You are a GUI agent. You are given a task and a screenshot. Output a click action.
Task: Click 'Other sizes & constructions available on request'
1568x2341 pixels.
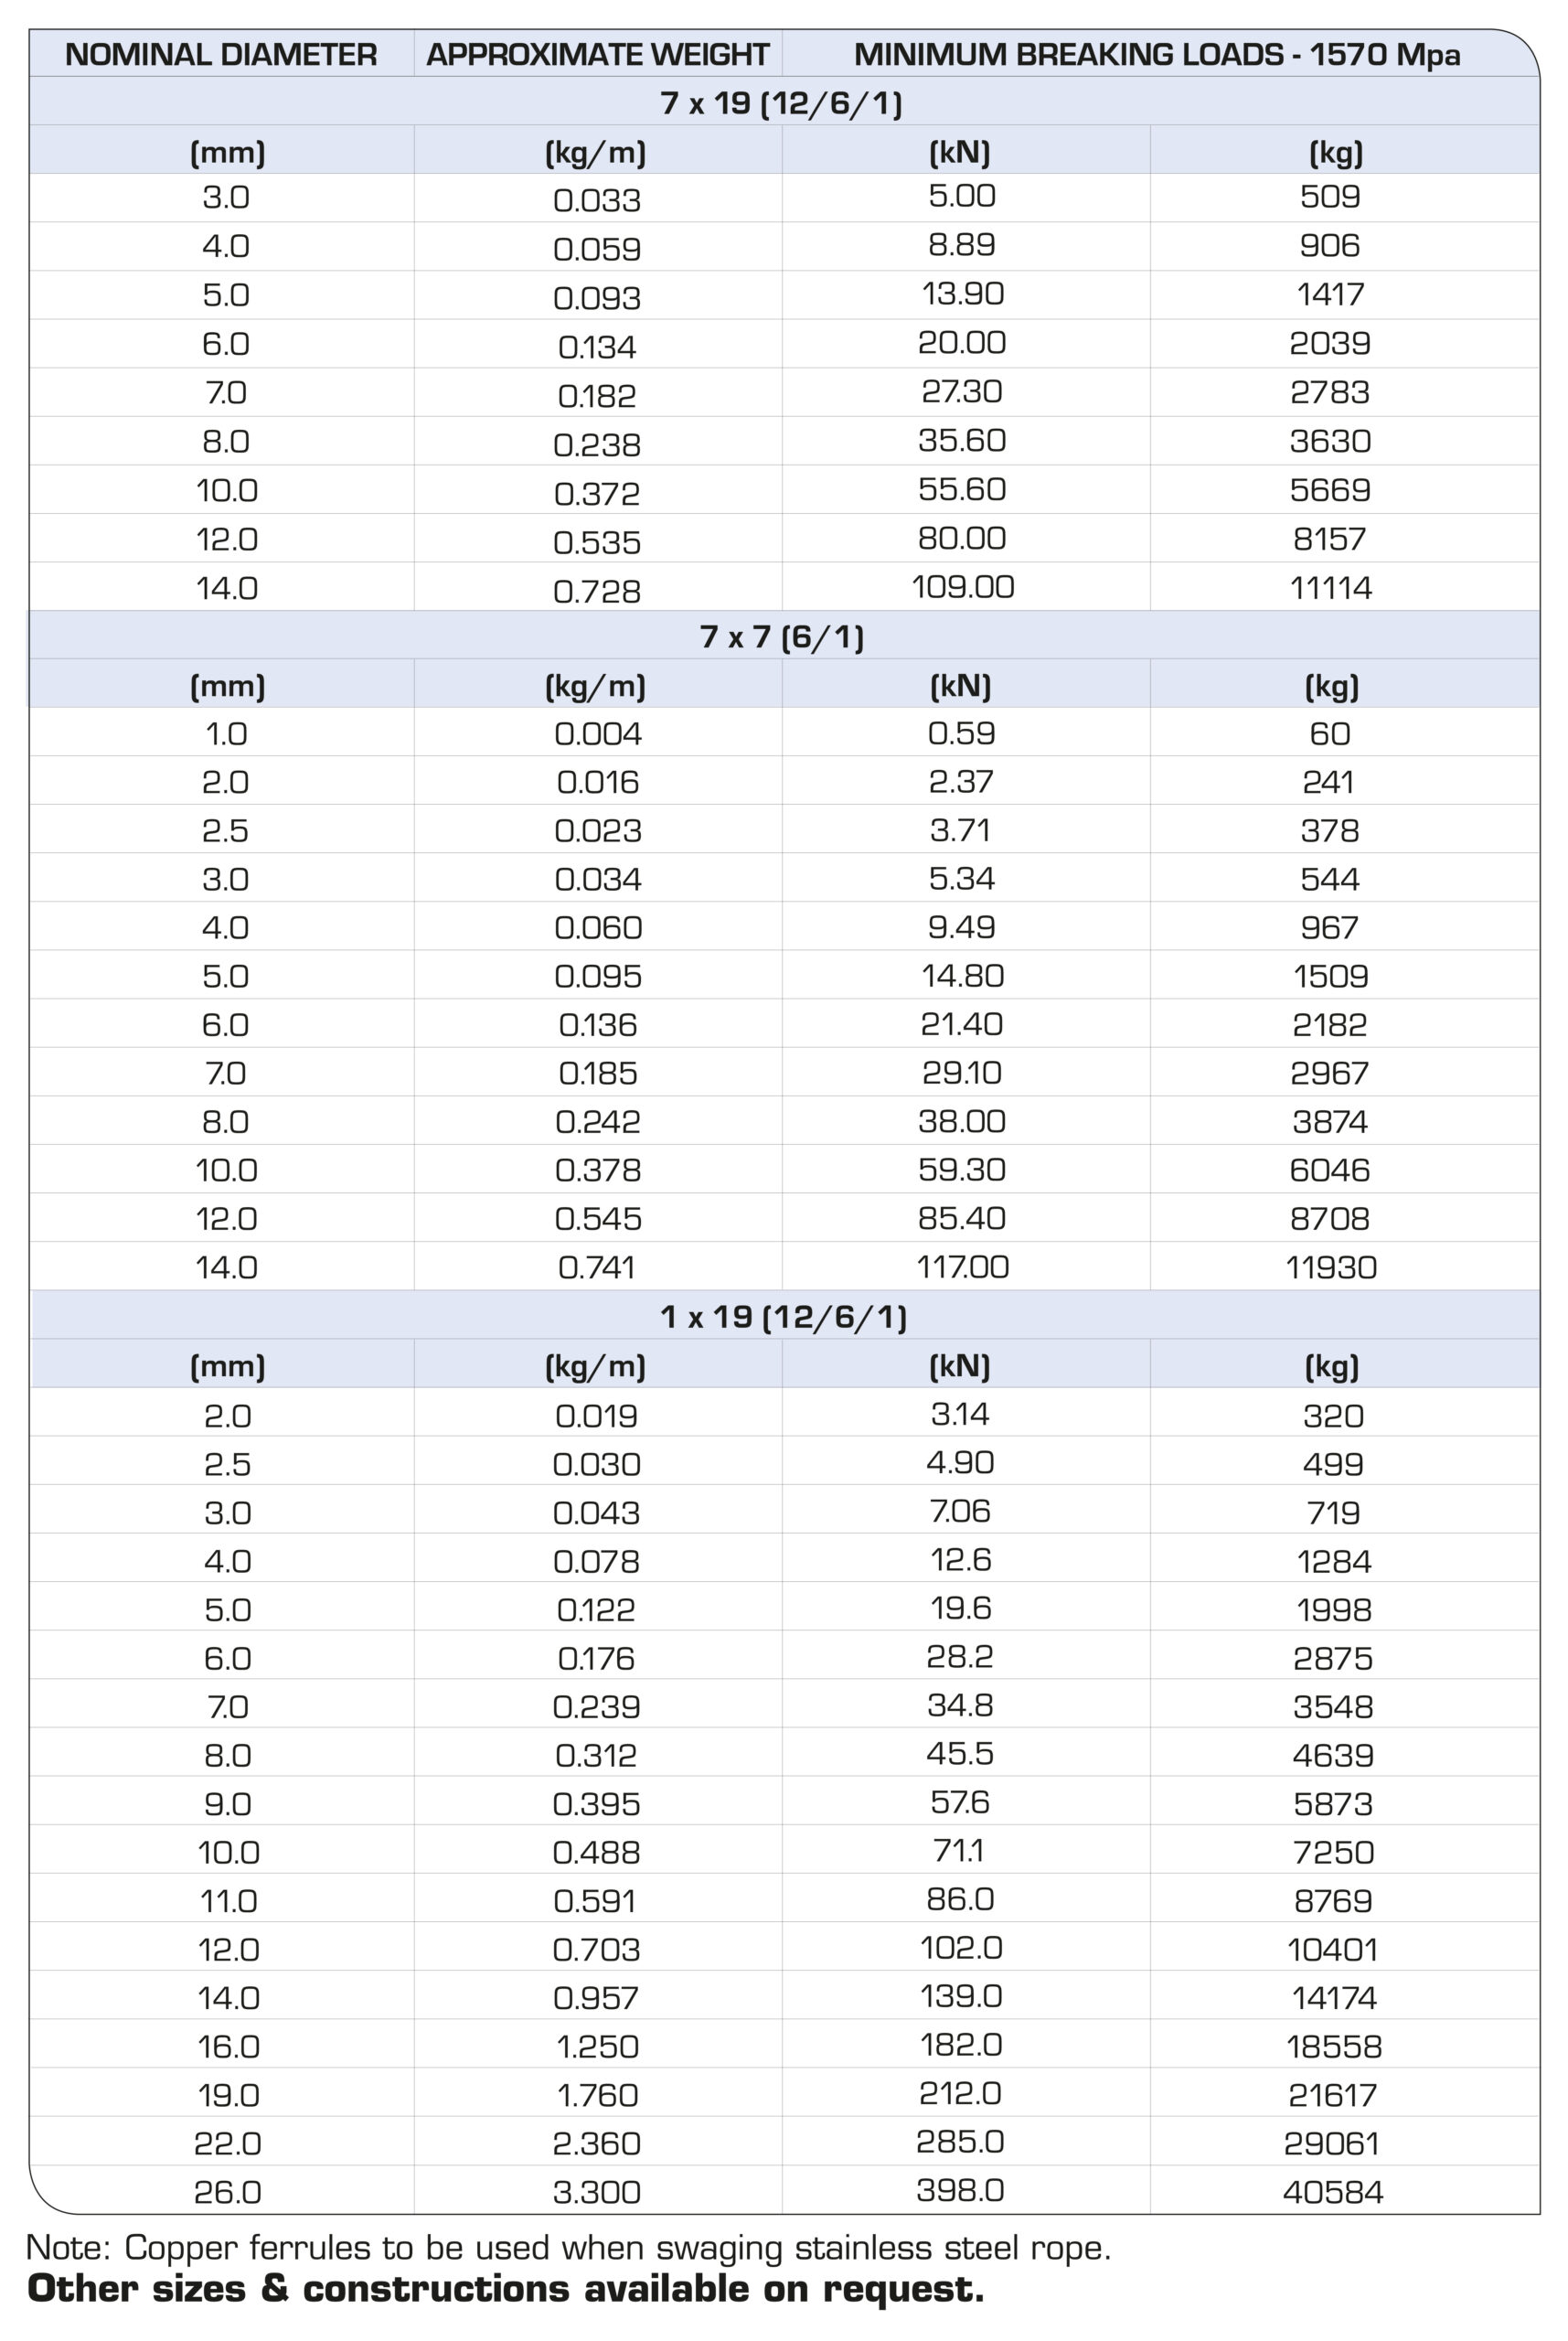point(505,2290)
